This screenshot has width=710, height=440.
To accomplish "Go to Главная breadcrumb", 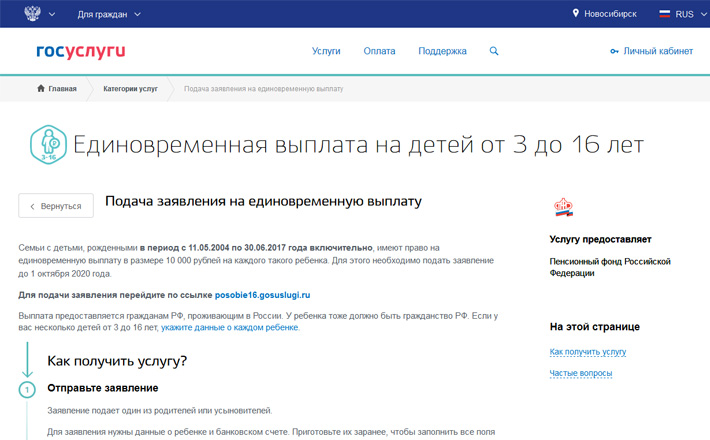I will pyautogui.click(x=62, y=89).
